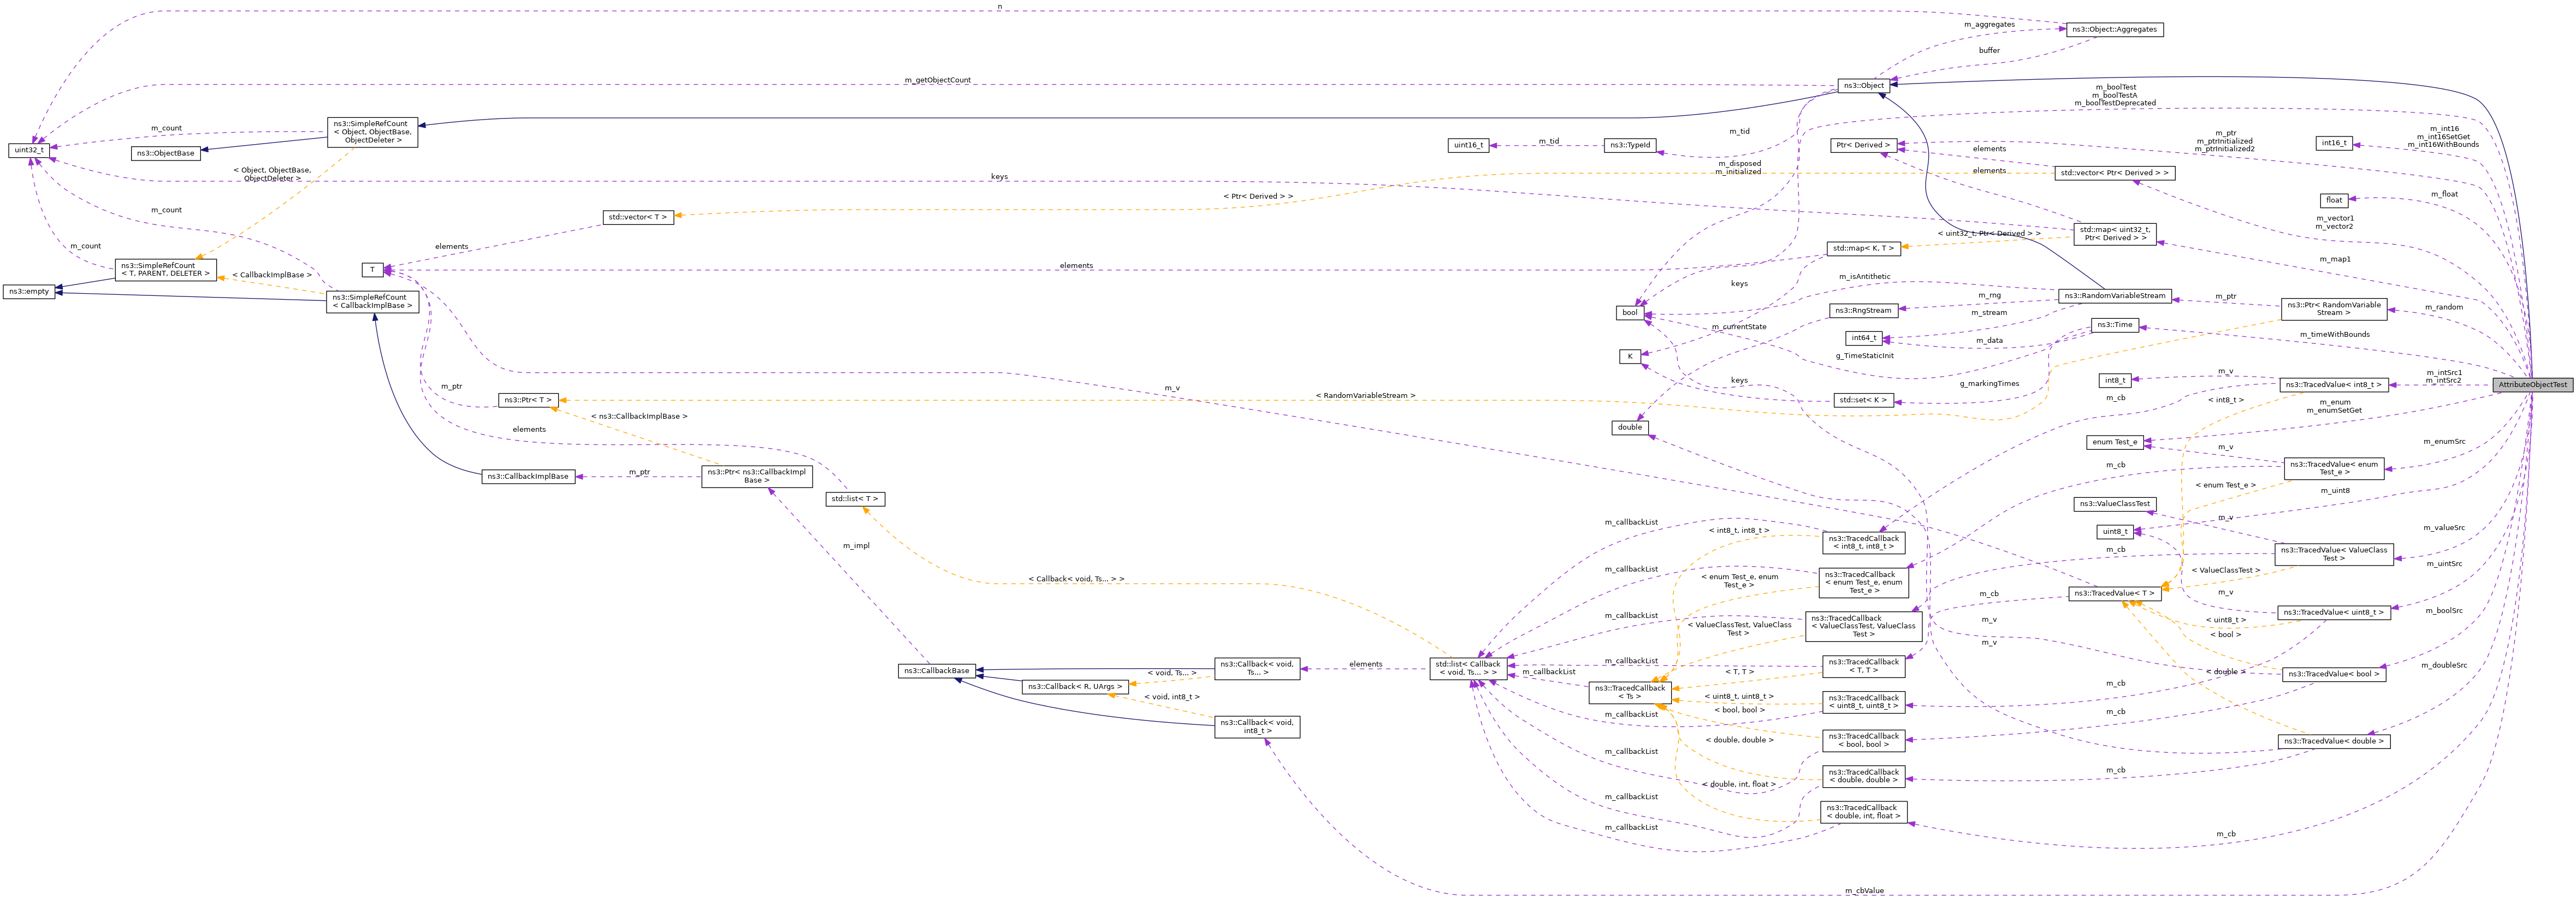Open the std::map< K, T > node
Viewport: 2576px width, 898px height.
point(1863,249)
